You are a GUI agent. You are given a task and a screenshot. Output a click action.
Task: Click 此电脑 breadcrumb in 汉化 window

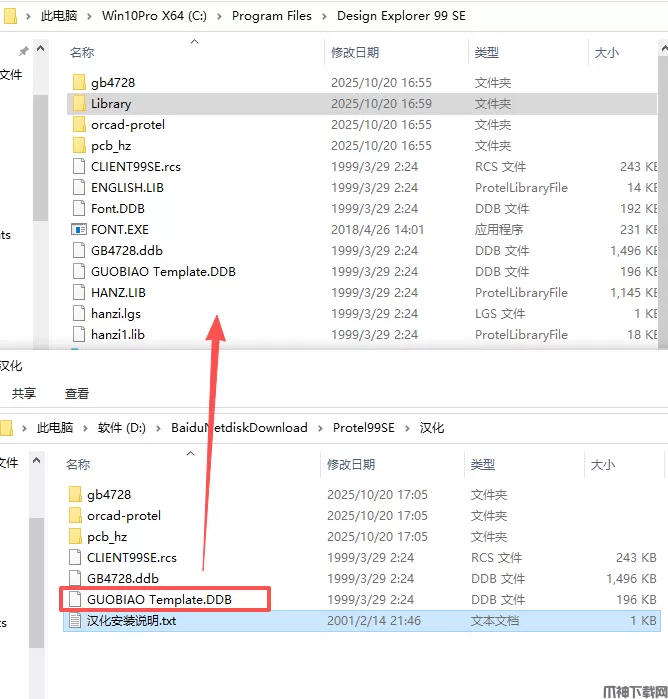pyautogui.click(x=54, y=428)
